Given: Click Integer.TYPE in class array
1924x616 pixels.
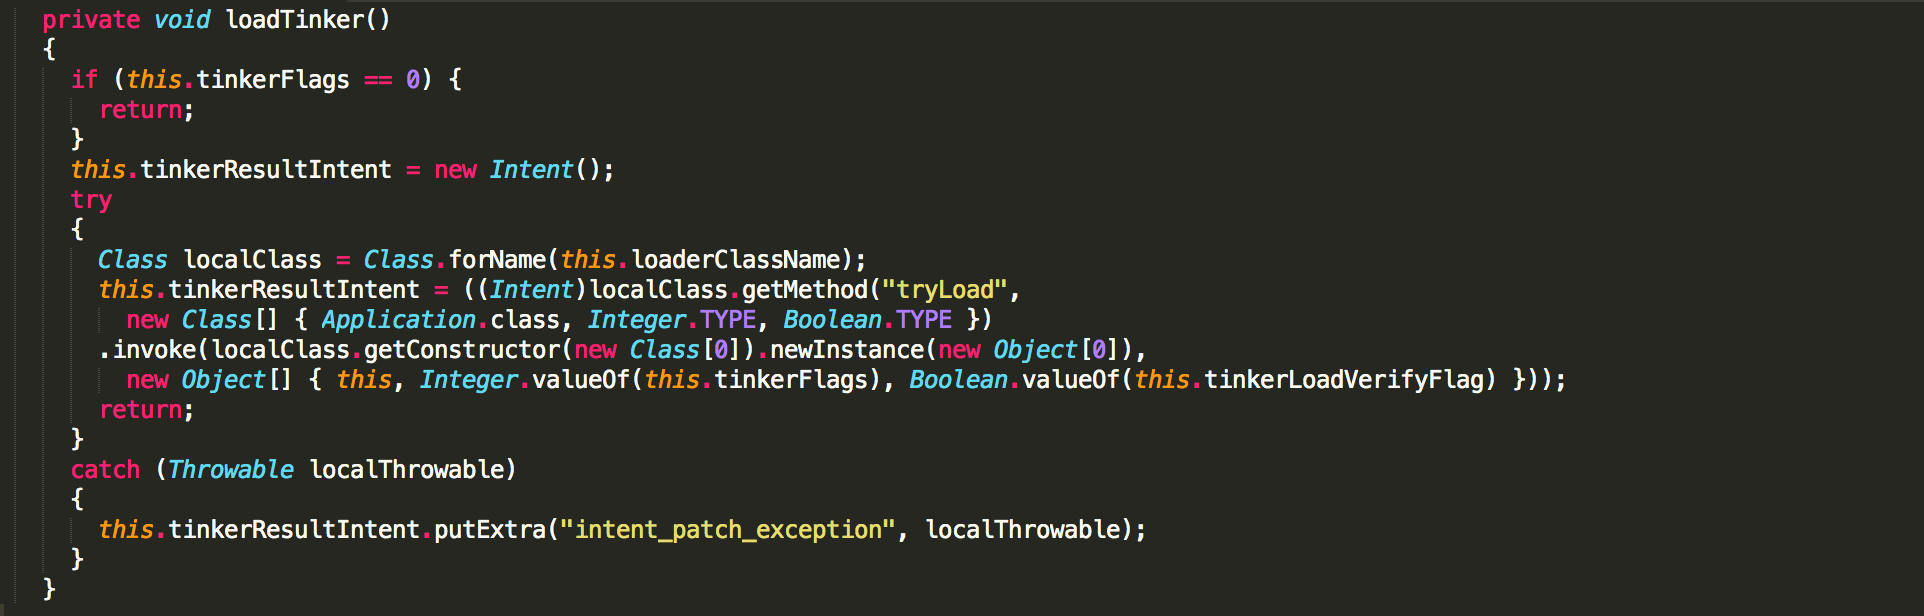Looking at the screenshot, I should pyautogui.click(x=672, y=320).
